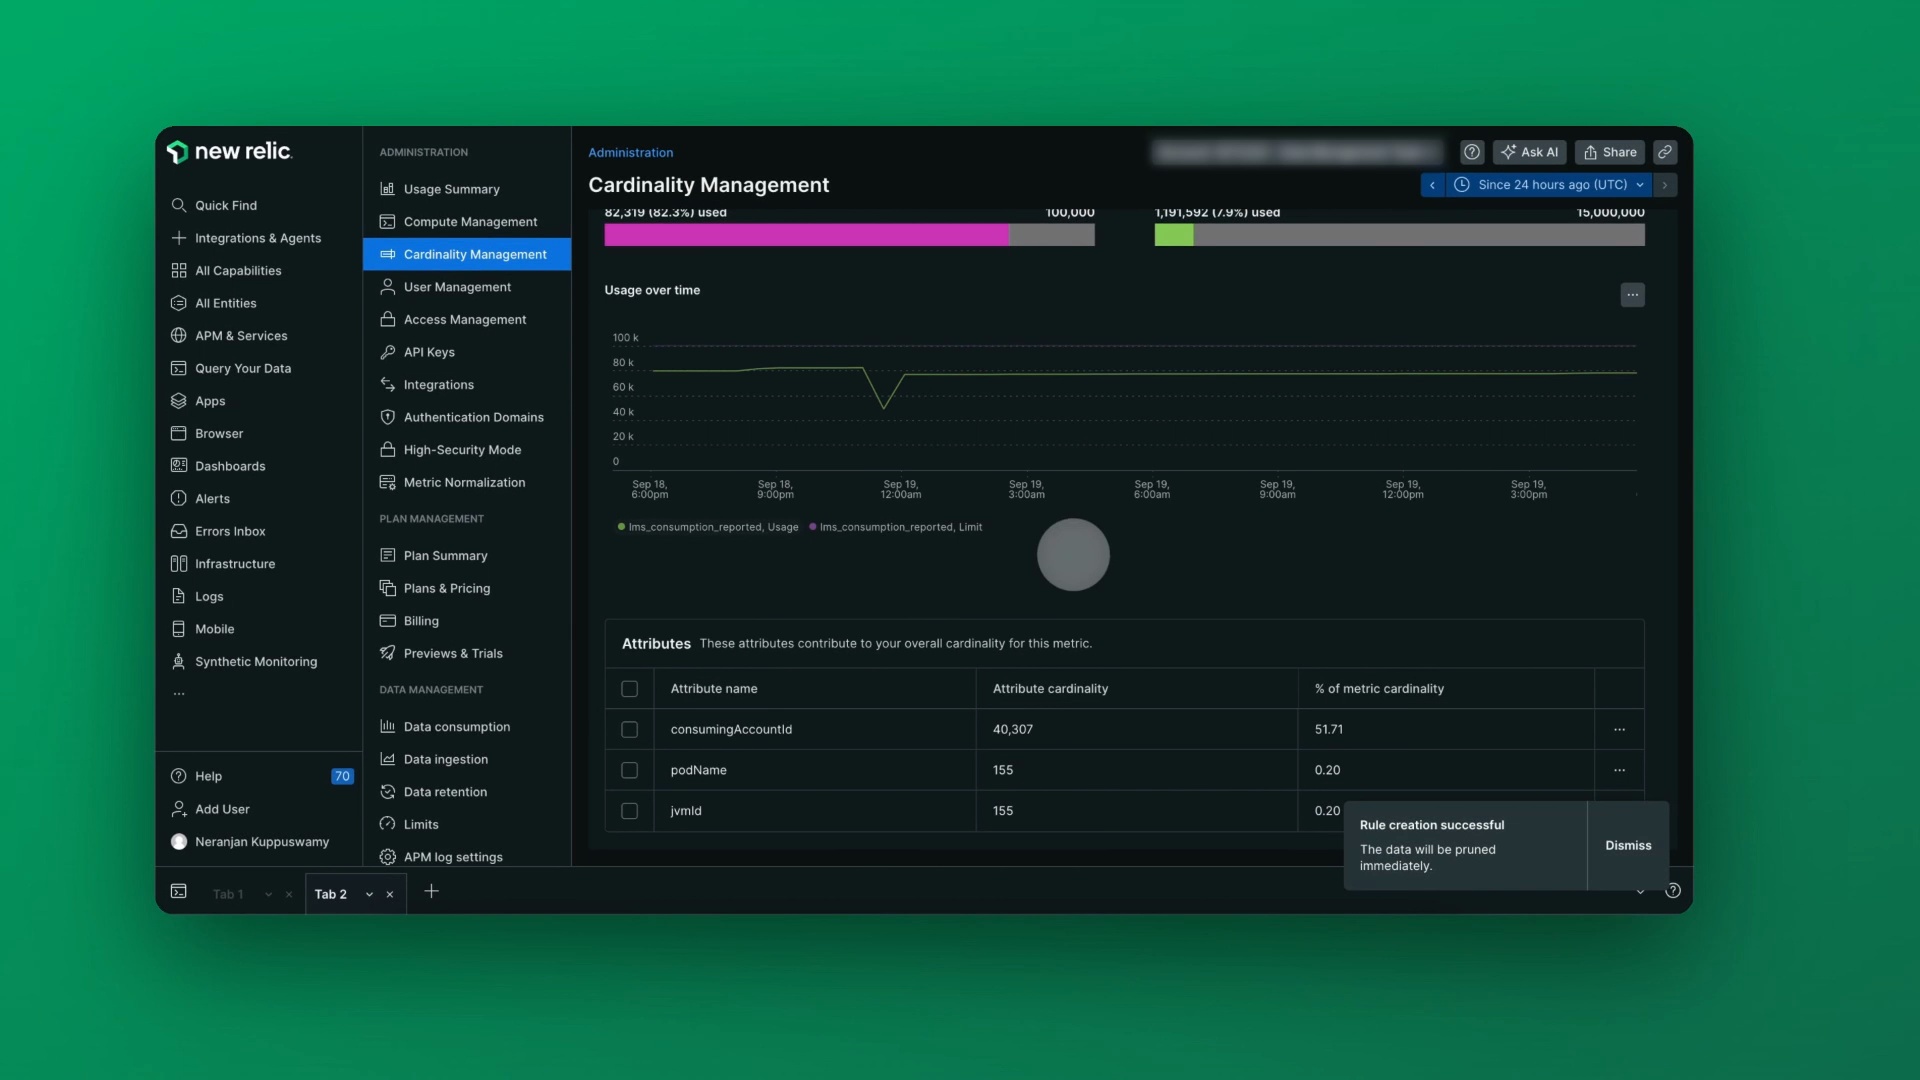Switch to Tab 1
The width and height of the screenshot is (1920, 1080).
(228, 894)
